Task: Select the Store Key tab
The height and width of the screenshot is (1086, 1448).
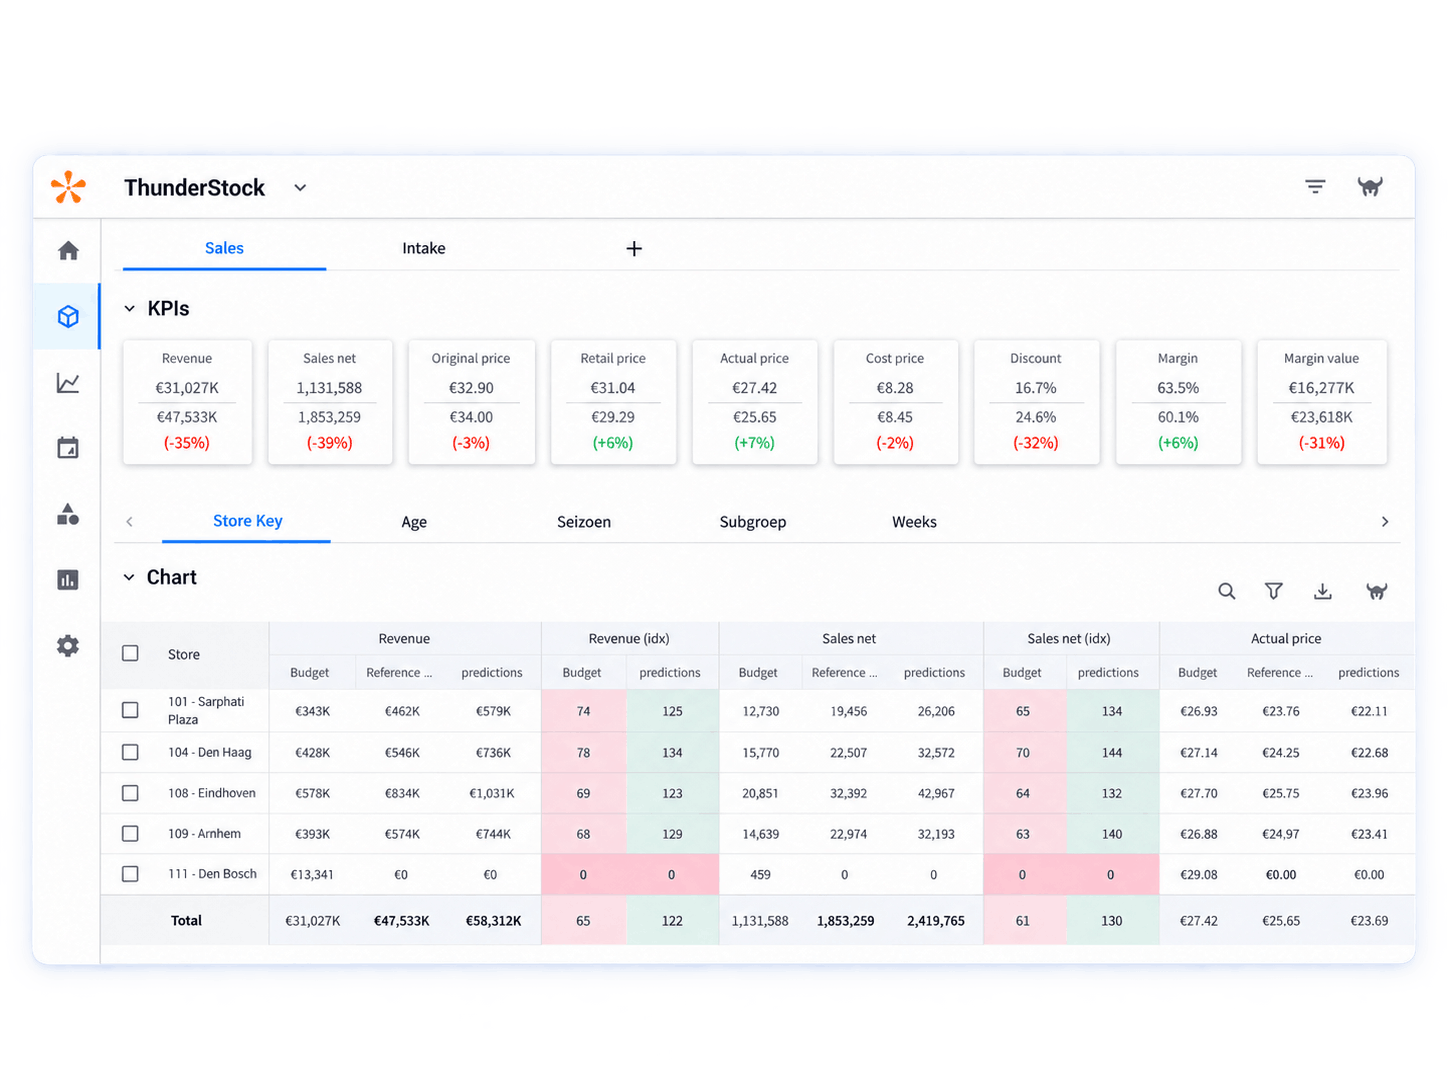Action: tap(247, 521)
